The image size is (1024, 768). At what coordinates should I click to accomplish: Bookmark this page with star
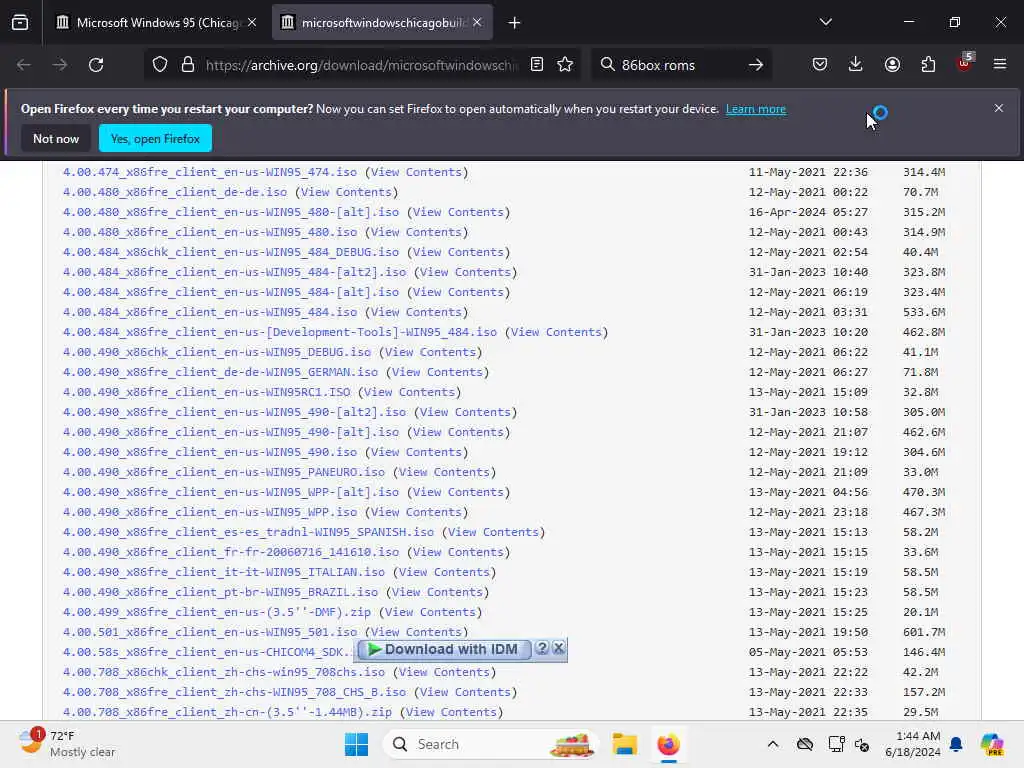(x=566, y=65)
